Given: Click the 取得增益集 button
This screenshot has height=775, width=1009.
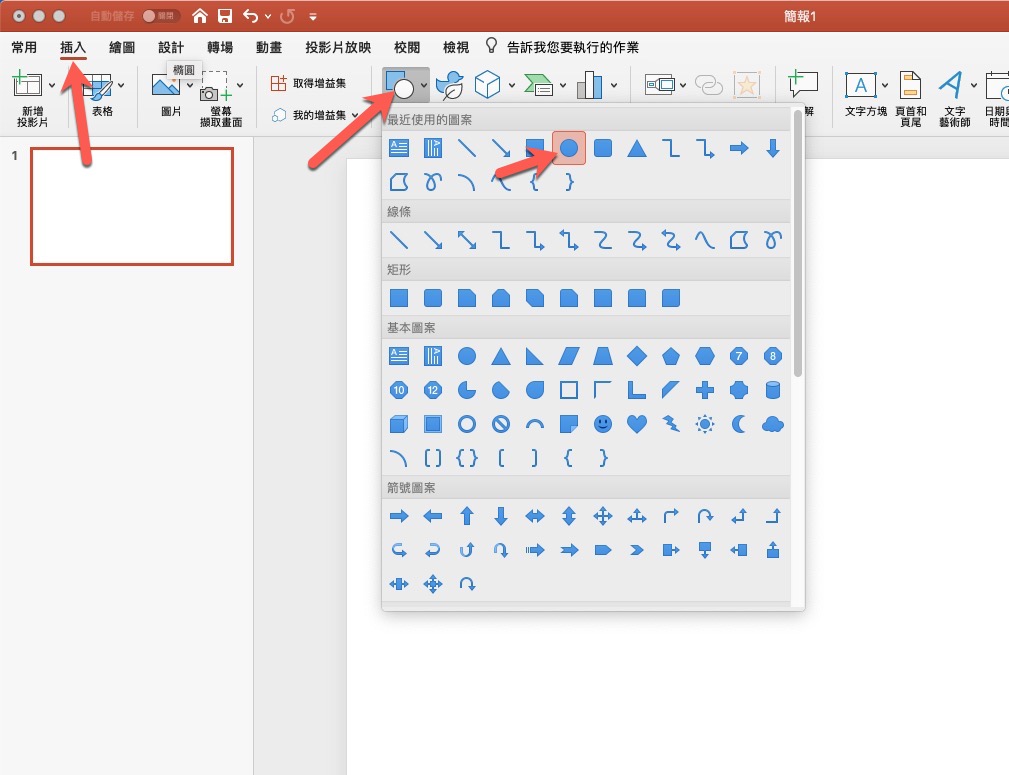Looking at the screenshot, I should [x=310, y=83].
